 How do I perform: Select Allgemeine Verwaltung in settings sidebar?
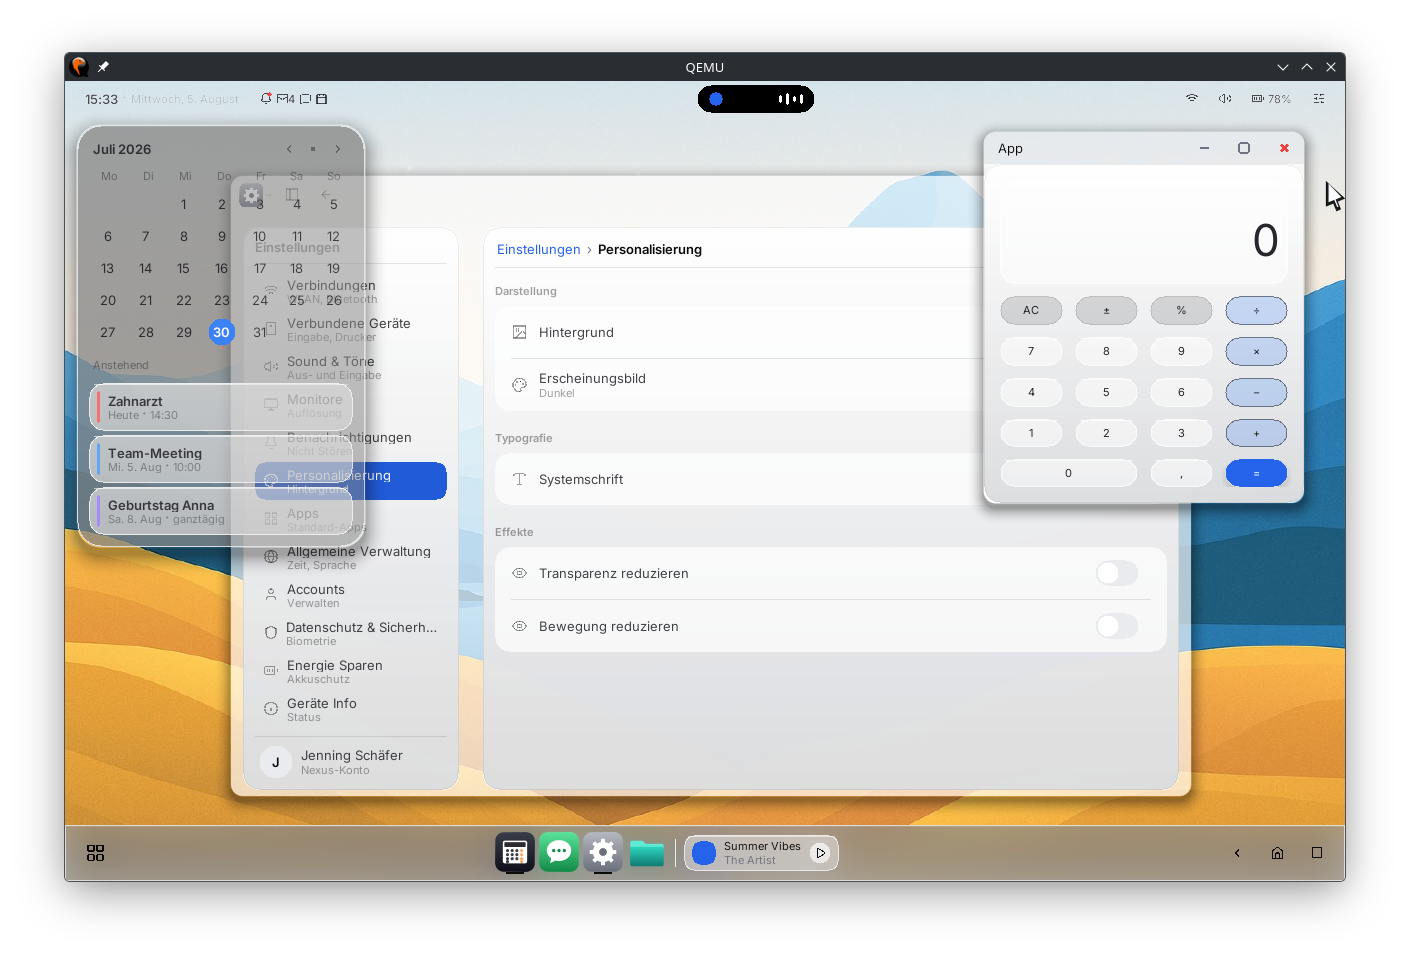[x=351, y=557]
